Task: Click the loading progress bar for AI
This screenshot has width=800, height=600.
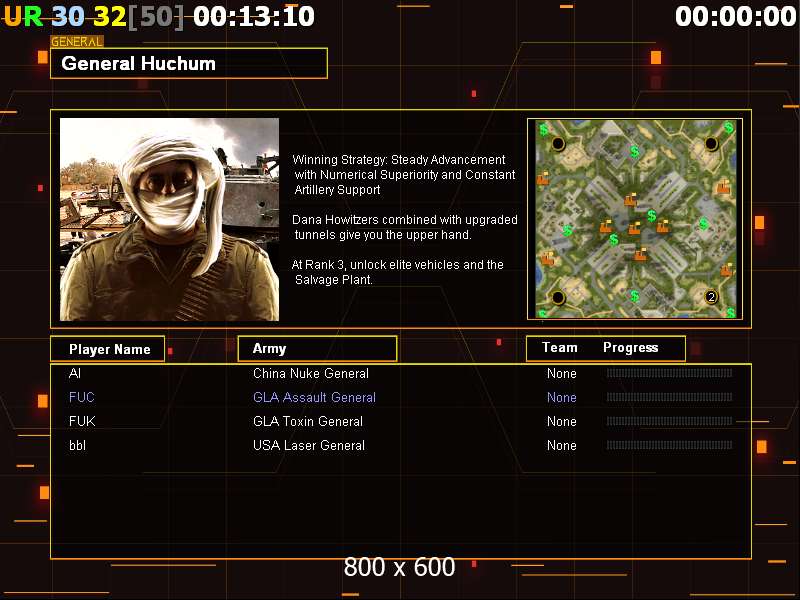Action: point(669,373)
